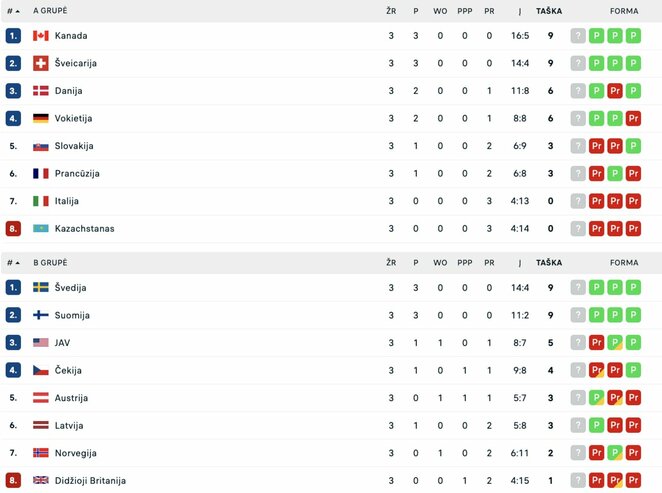Click FORMA header in A grupė
Viewport: 662px width, 493px height.
click(x=624, y=11)
